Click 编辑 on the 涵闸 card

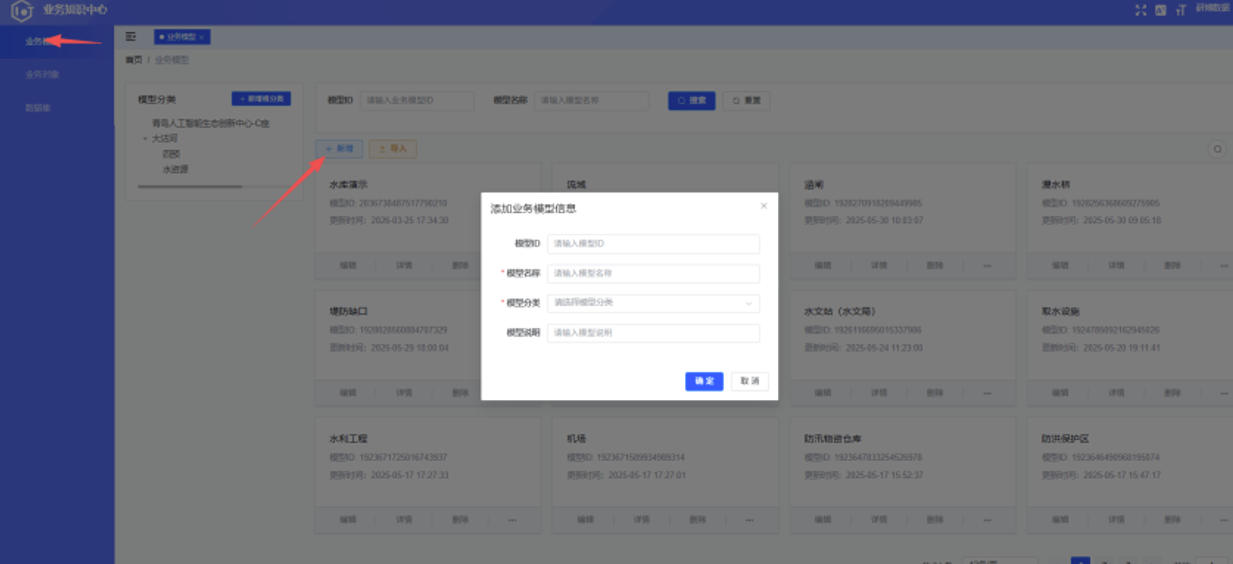pos(822,266)
